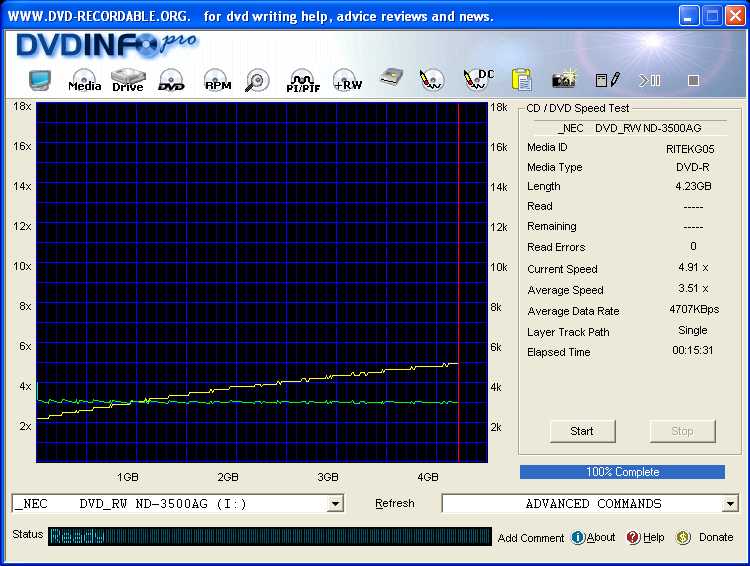The image size is (750, 566).
Task: Click the play/pause toolbar control
Action: point(651,80)
